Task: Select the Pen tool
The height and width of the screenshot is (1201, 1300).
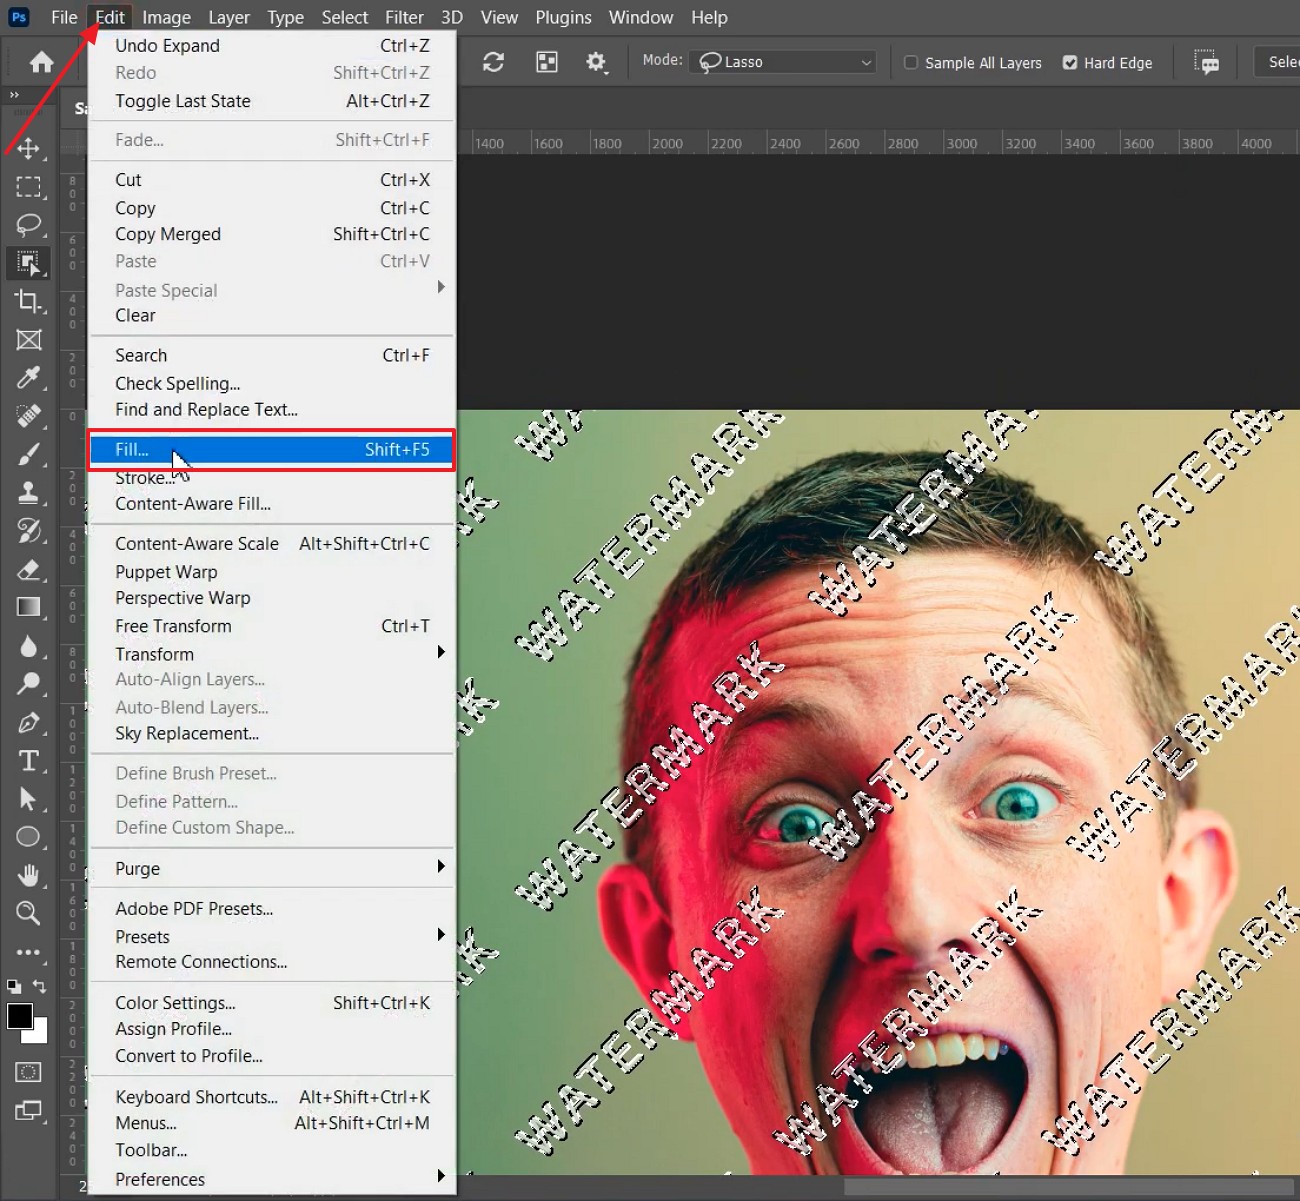Action: pyautogui.click(x=28, y=723)
